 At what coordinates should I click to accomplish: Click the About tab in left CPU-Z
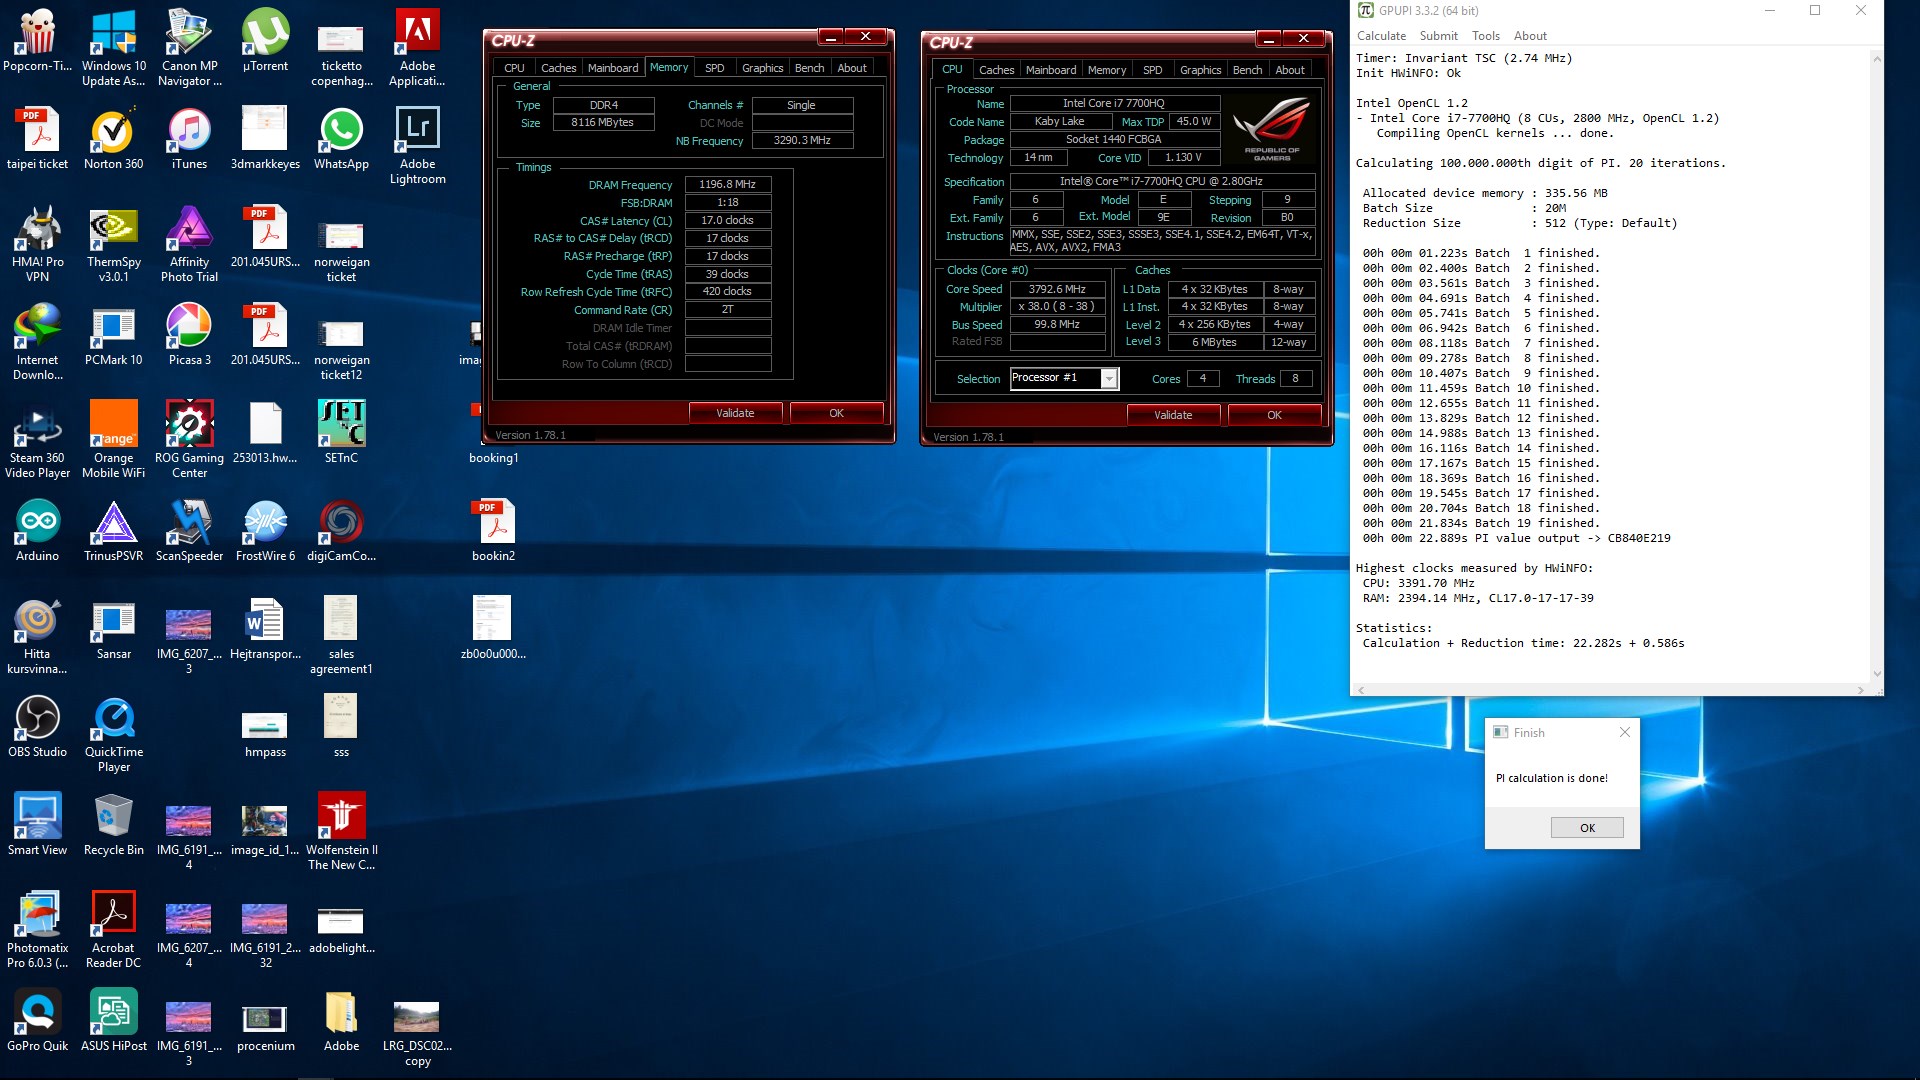(852, 68)
